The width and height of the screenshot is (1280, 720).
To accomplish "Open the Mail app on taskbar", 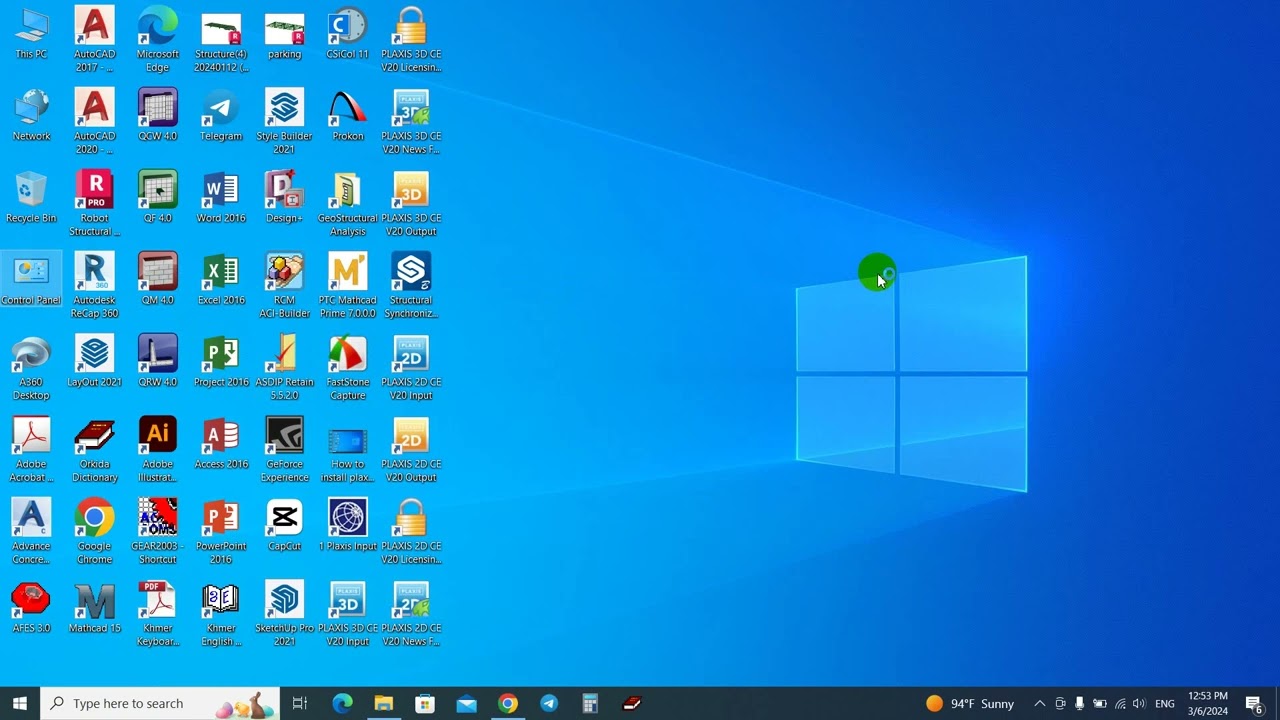I will pos(466,703).
